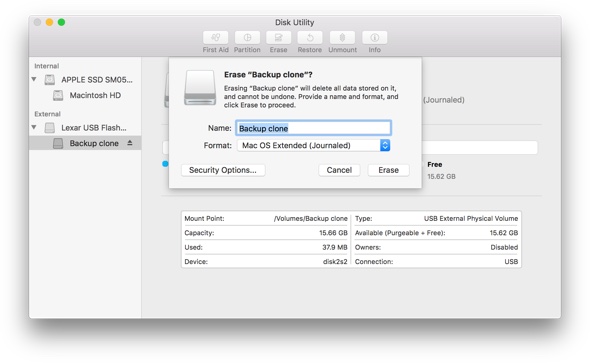Open the Info toolbar icon

374,38
